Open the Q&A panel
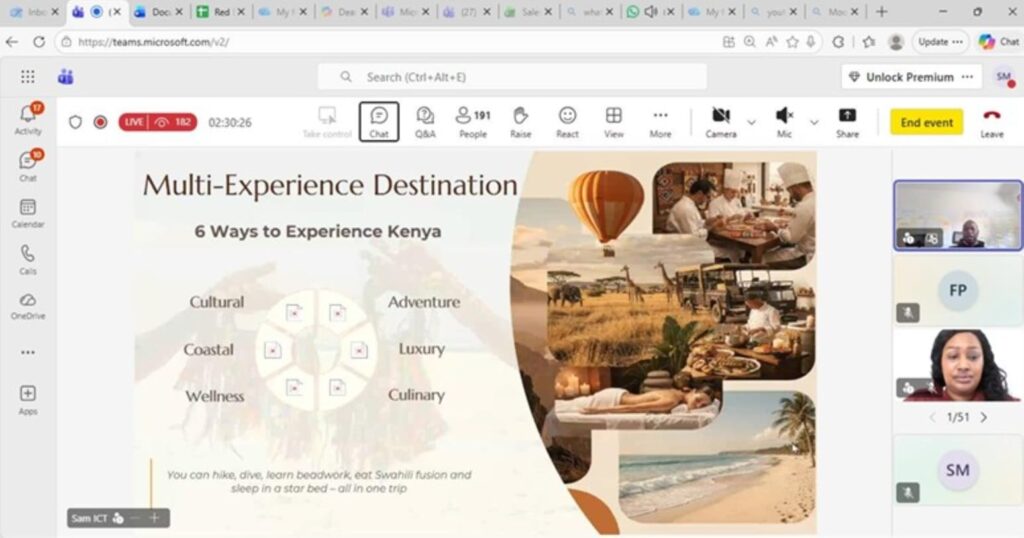 425,122
